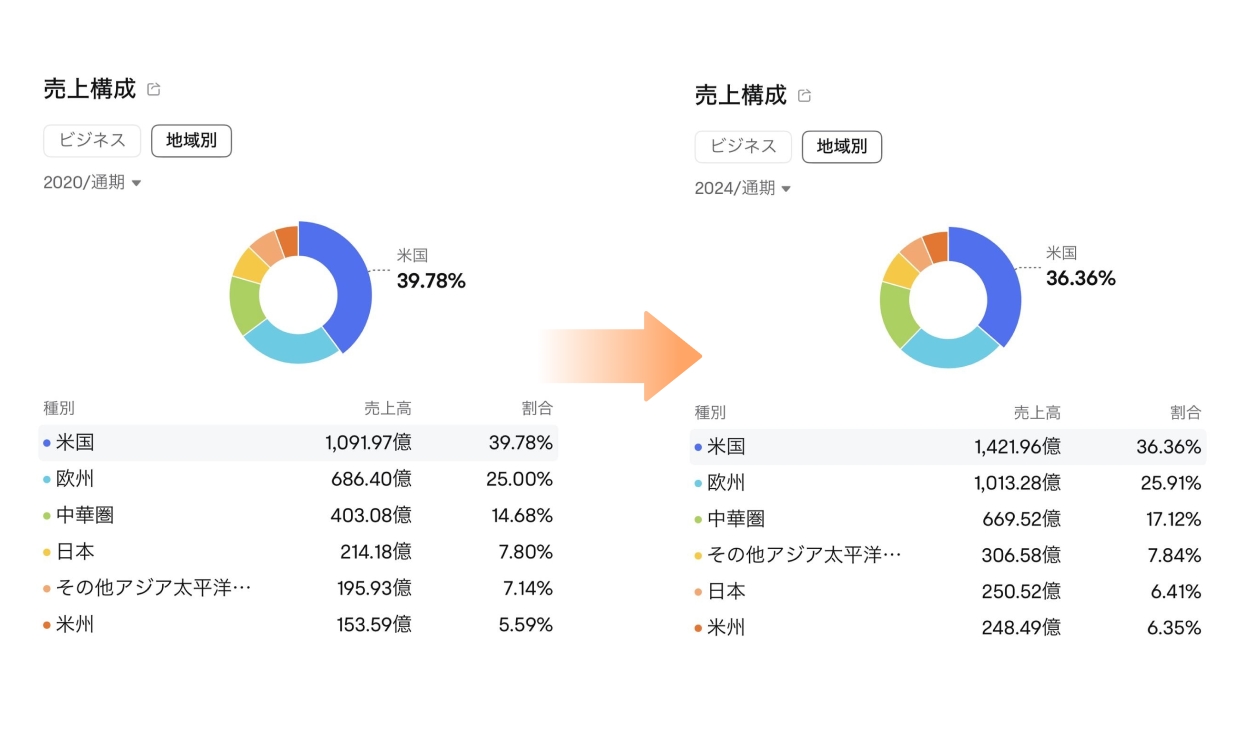The height and width of the screenshot is (746, 1248).
Task: Click the 売上高 column header in 2024 table
Action: (x=1038, y=412)
